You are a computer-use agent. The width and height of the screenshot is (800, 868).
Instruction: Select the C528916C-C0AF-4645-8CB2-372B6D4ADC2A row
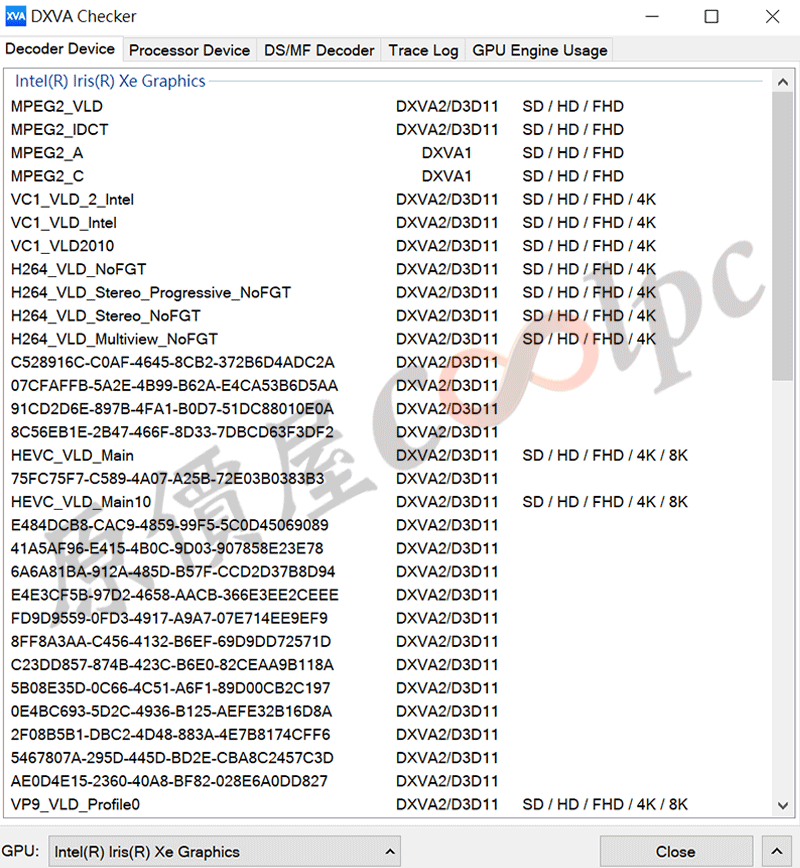point(388,362)
